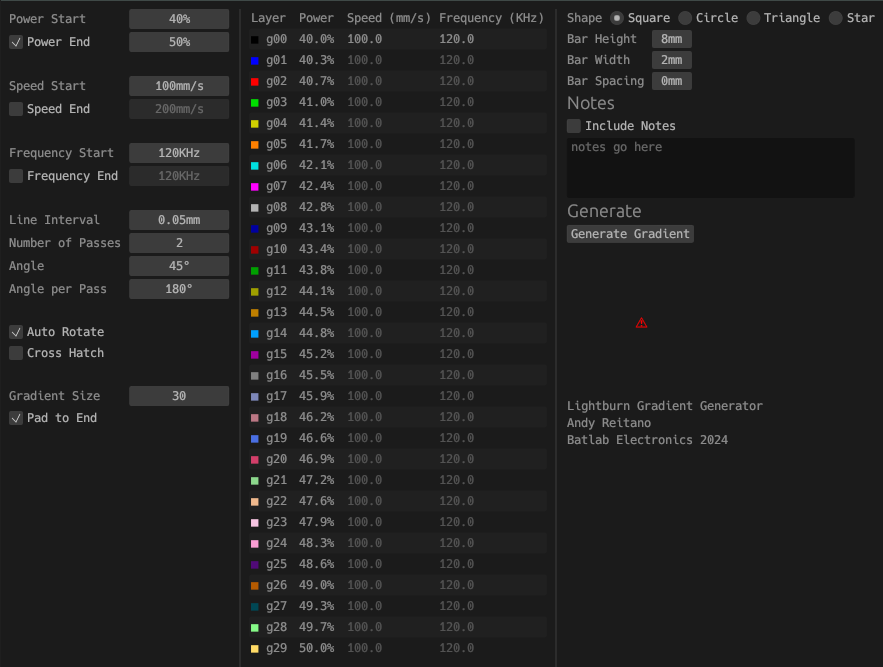Viewport: 883px width, 667px height.
Task: Click the green g03 layer color swatch
Action: coord(255,102)
